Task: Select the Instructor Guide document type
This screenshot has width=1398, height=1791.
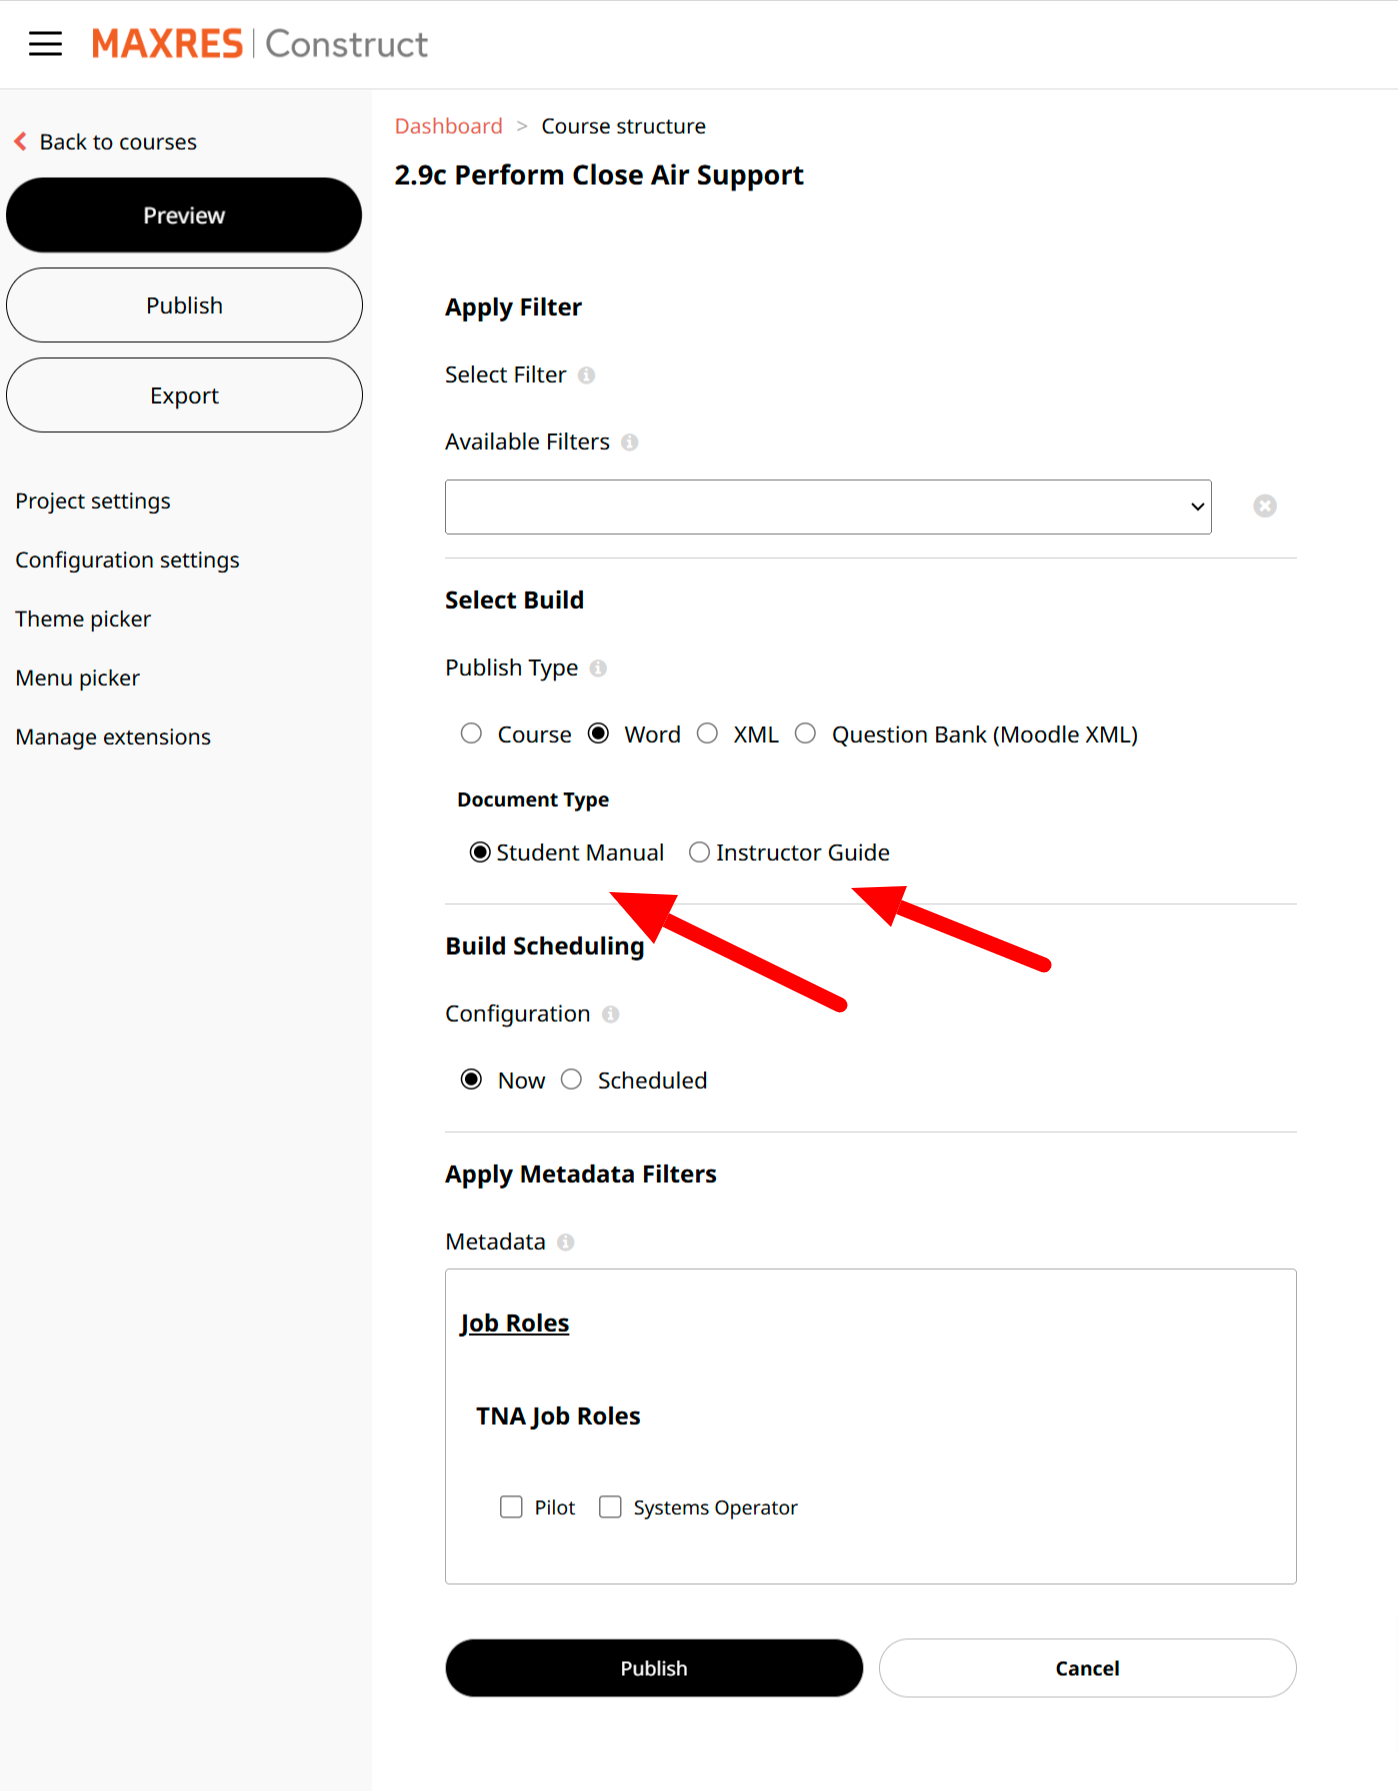Action: pos(699,852)
